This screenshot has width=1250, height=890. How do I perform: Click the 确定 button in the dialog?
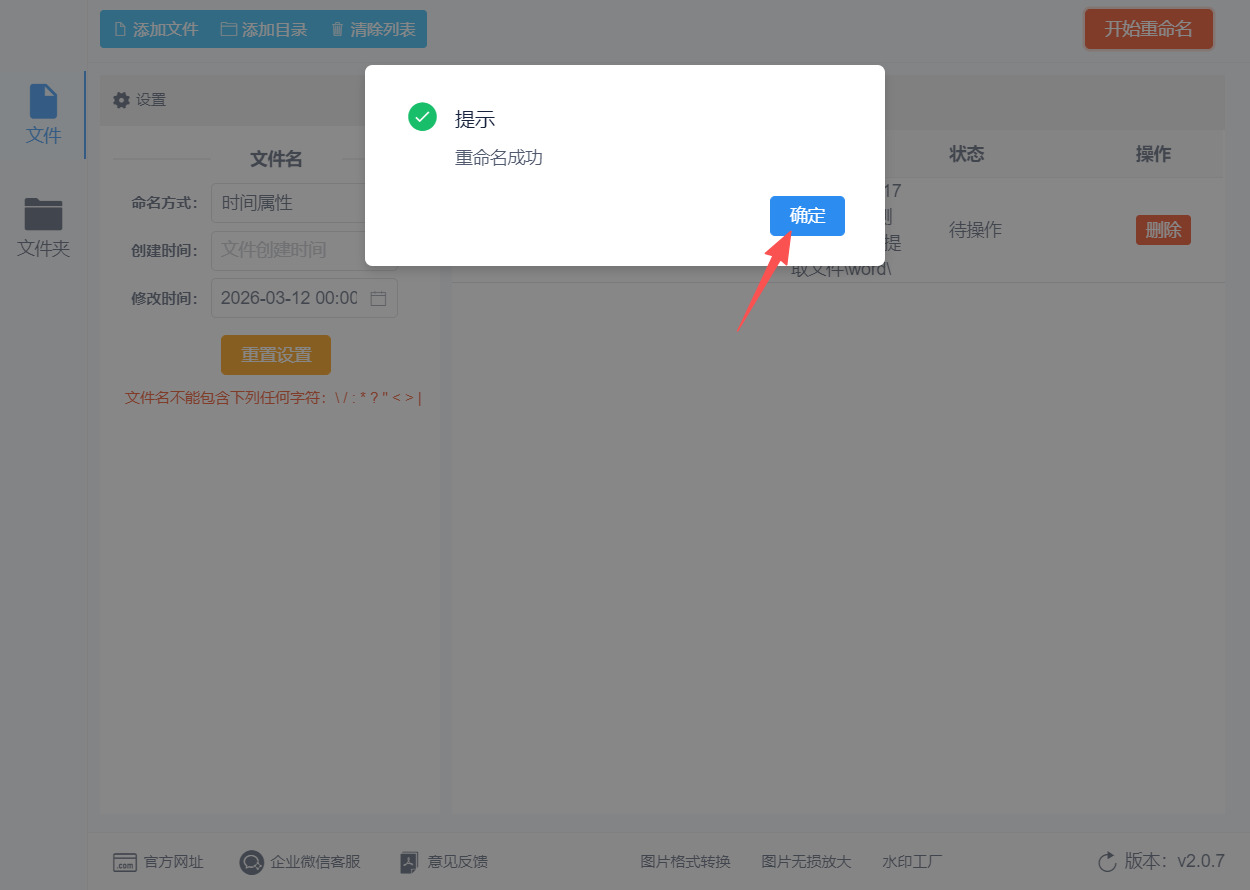(807, 215)
